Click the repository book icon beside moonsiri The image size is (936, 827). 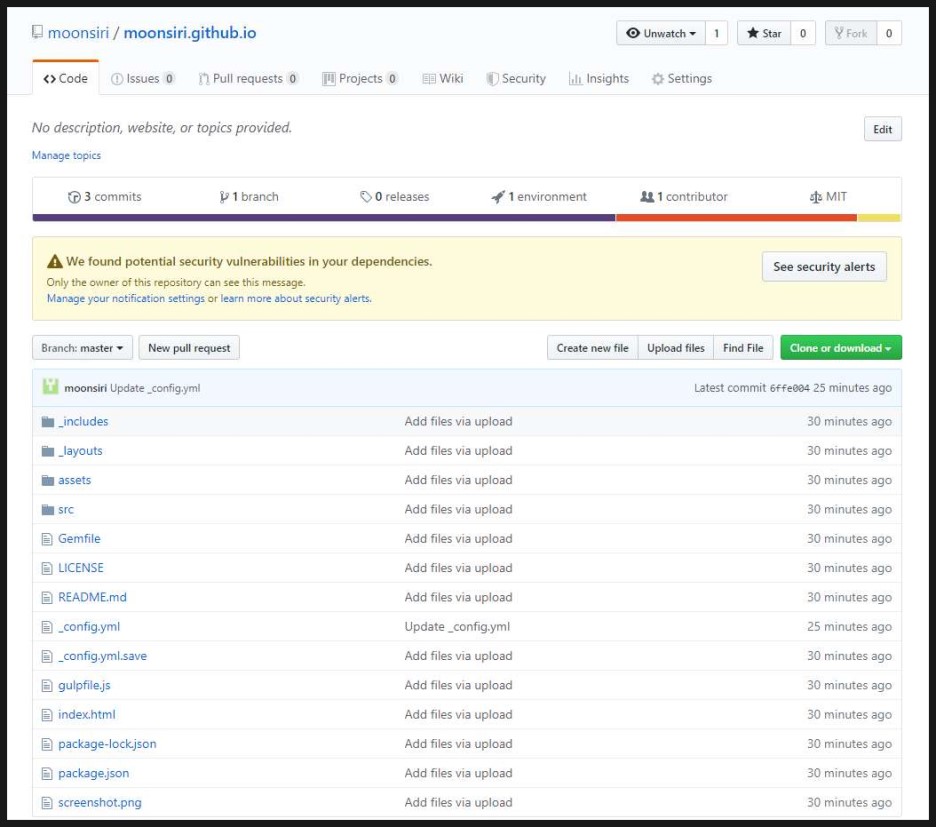click(37, 32)
